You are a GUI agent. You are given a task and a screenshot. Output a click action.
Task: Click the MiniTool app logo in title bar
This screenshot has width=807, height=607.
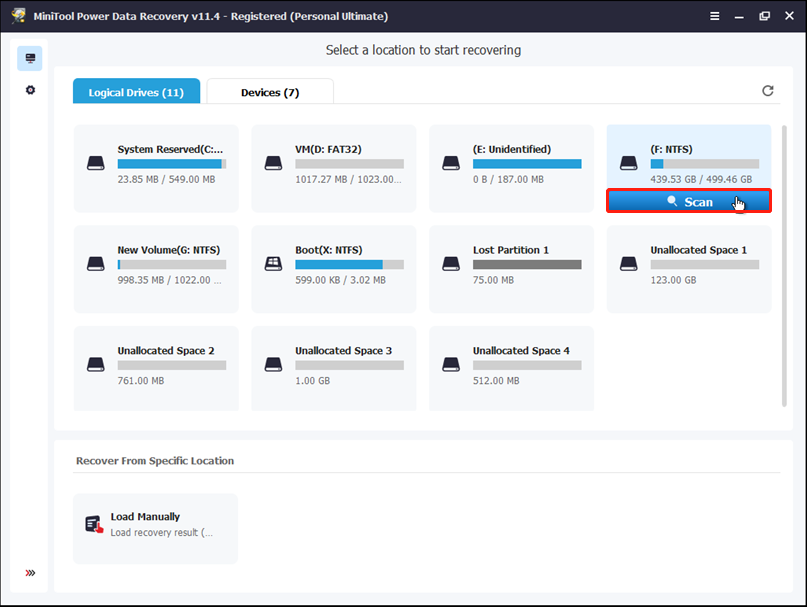click(x=19, y=16)
